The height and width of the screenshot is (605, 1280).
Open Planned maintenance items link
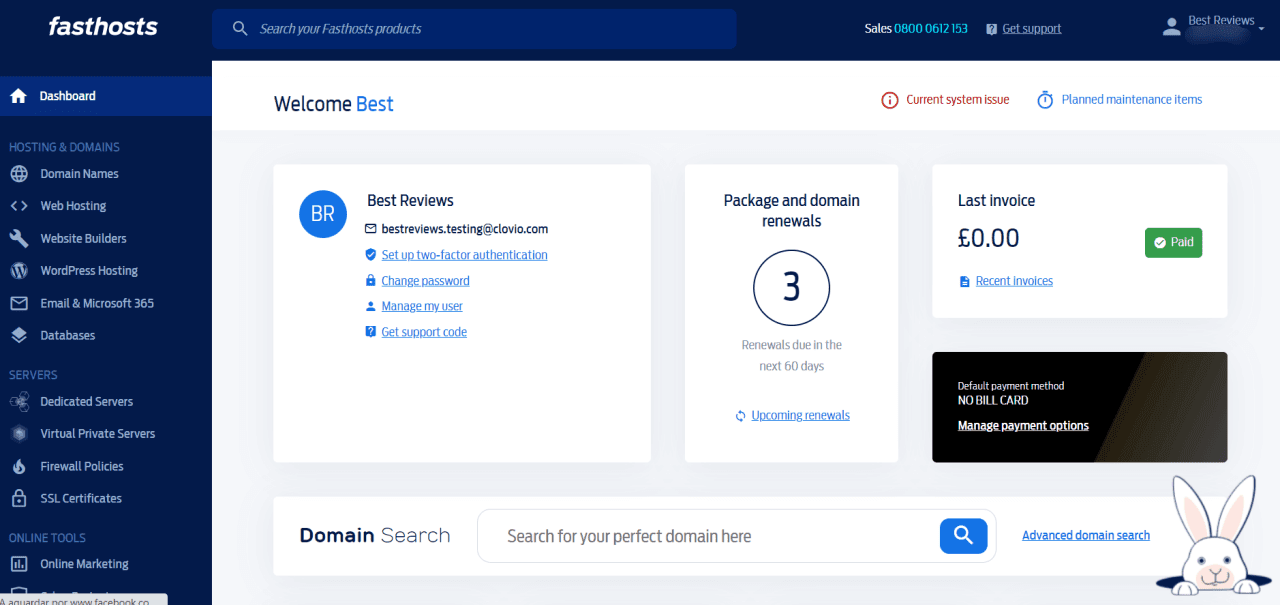(1131, 100)
